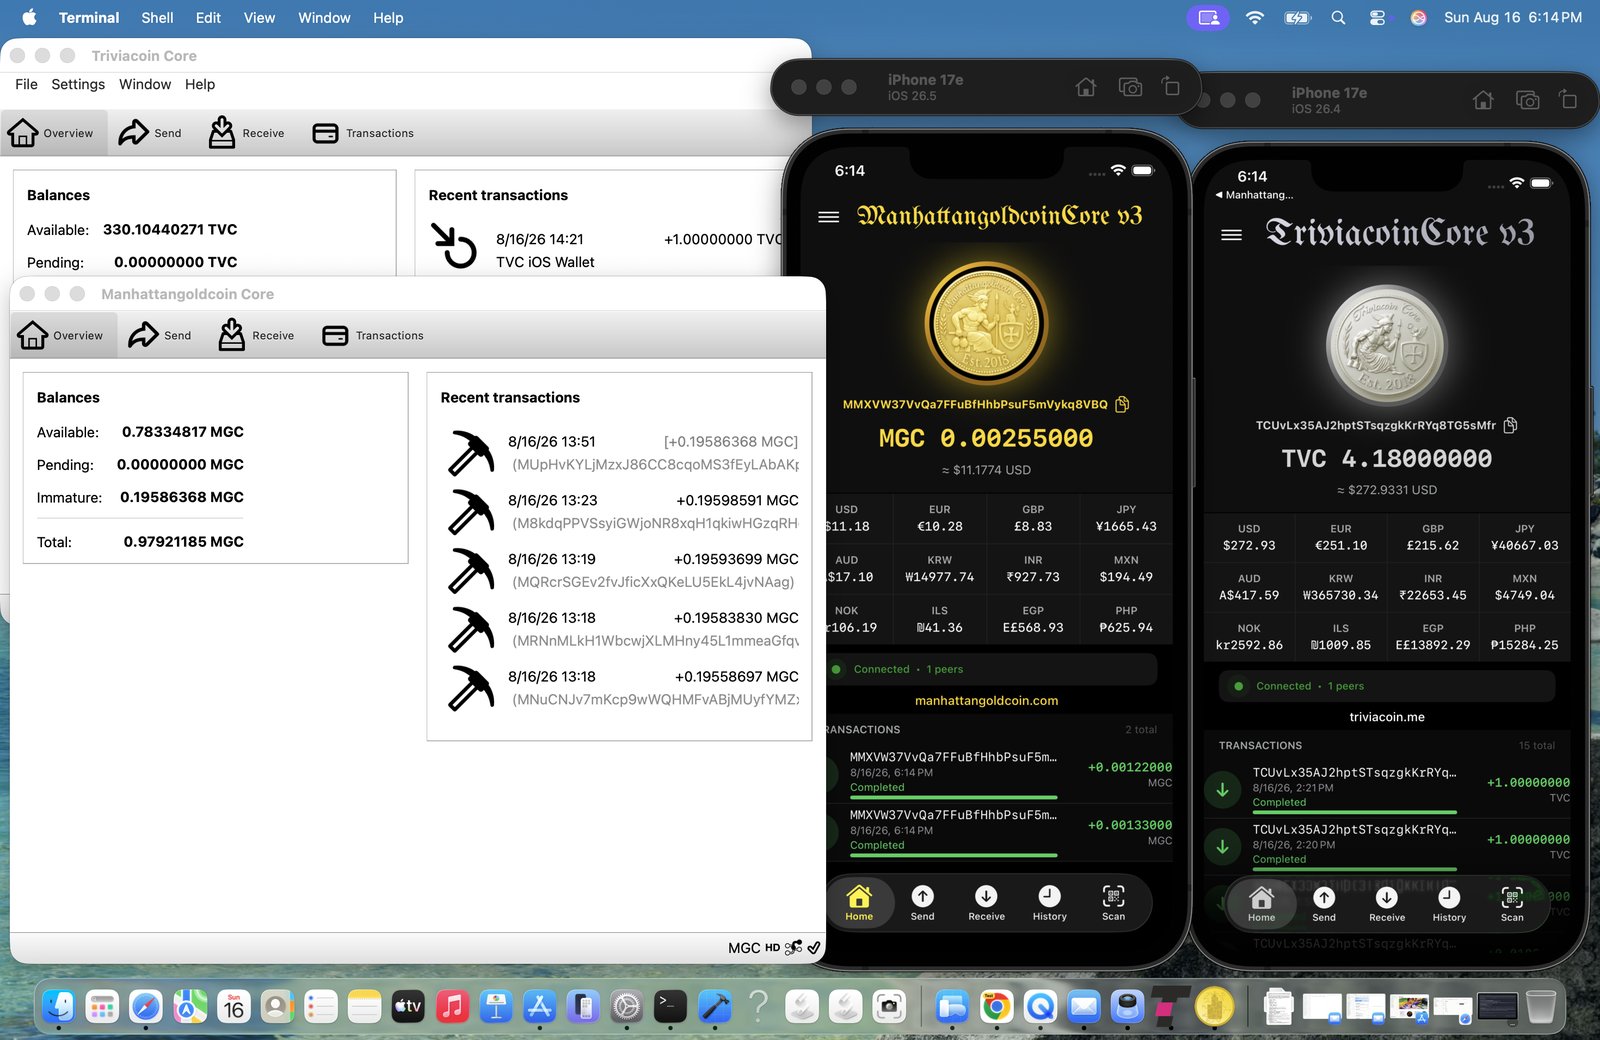This screenshot has height=1040, width=1600.
Task: Tap the EUR €10.28 currency cell
Action: [x=939, y=518]
